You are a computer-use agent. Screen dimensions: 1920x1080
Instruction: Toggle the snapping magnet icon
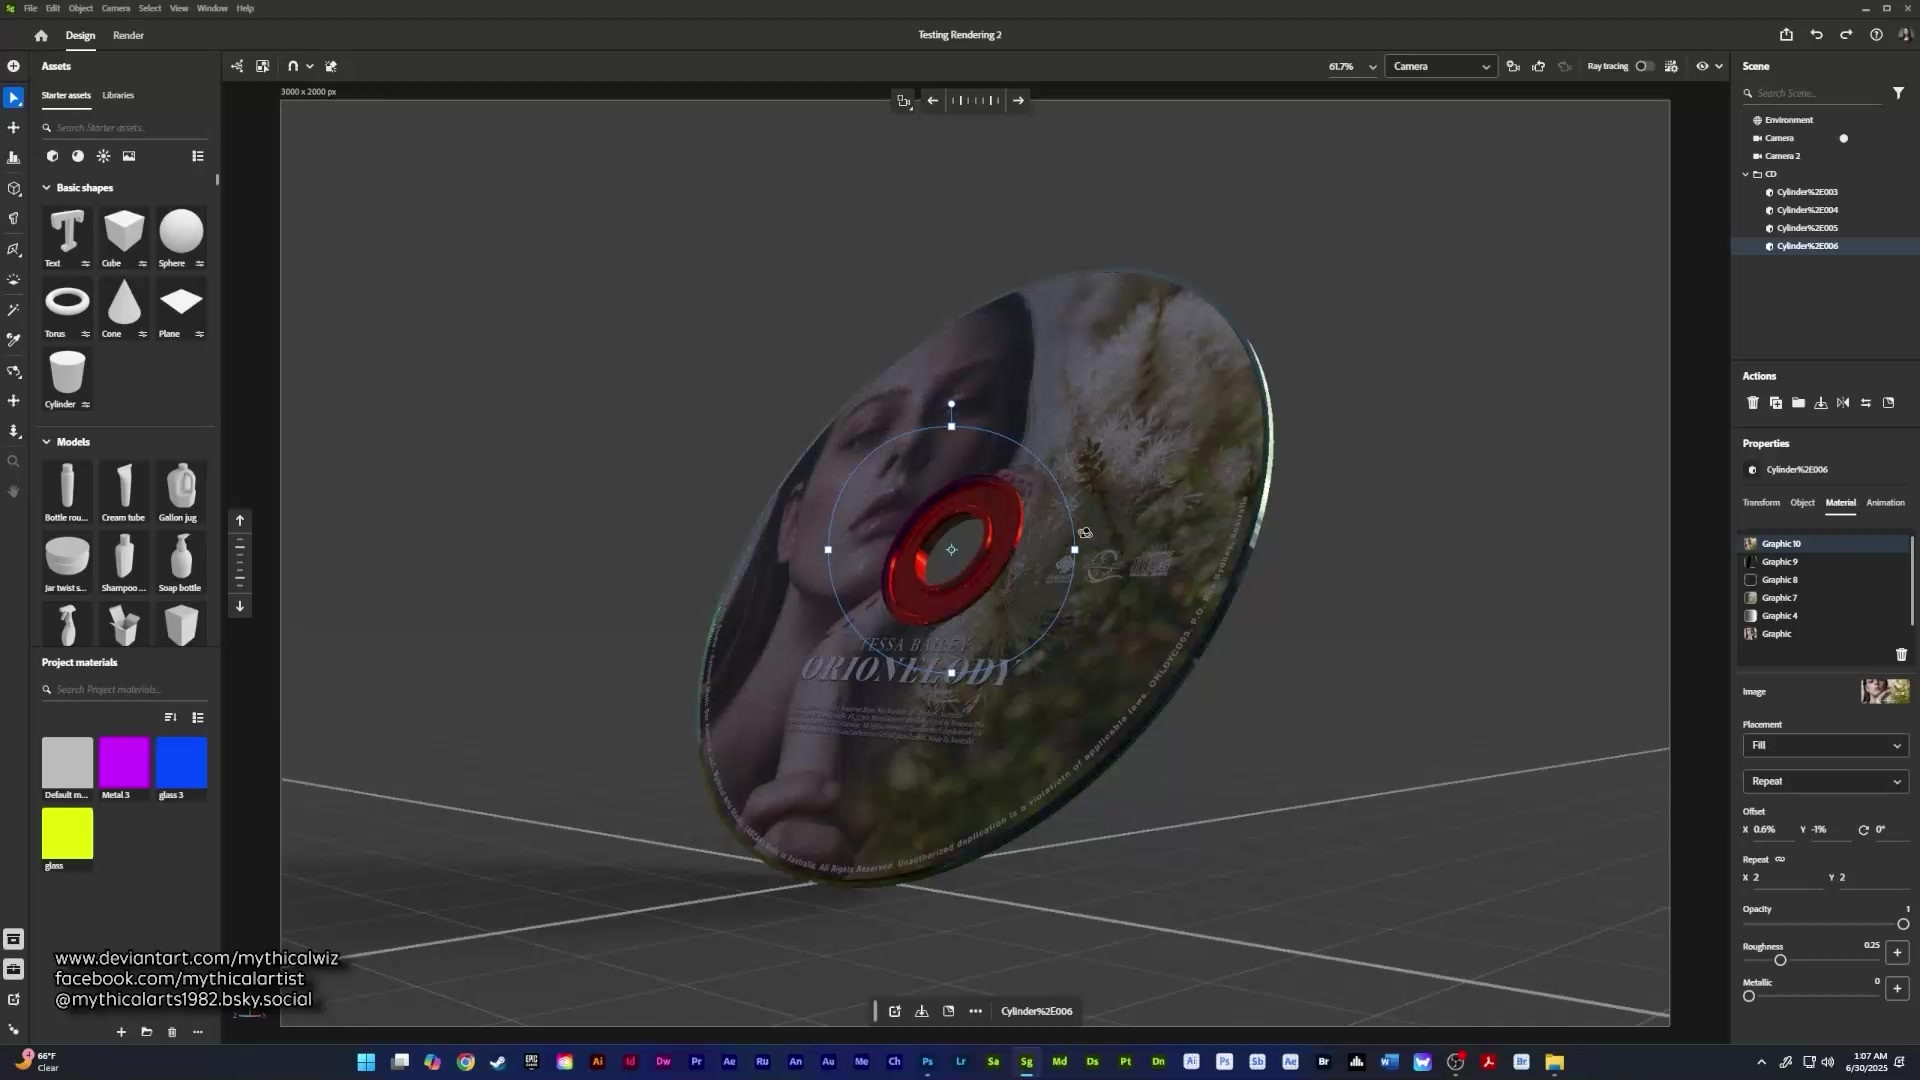[293, 66]
